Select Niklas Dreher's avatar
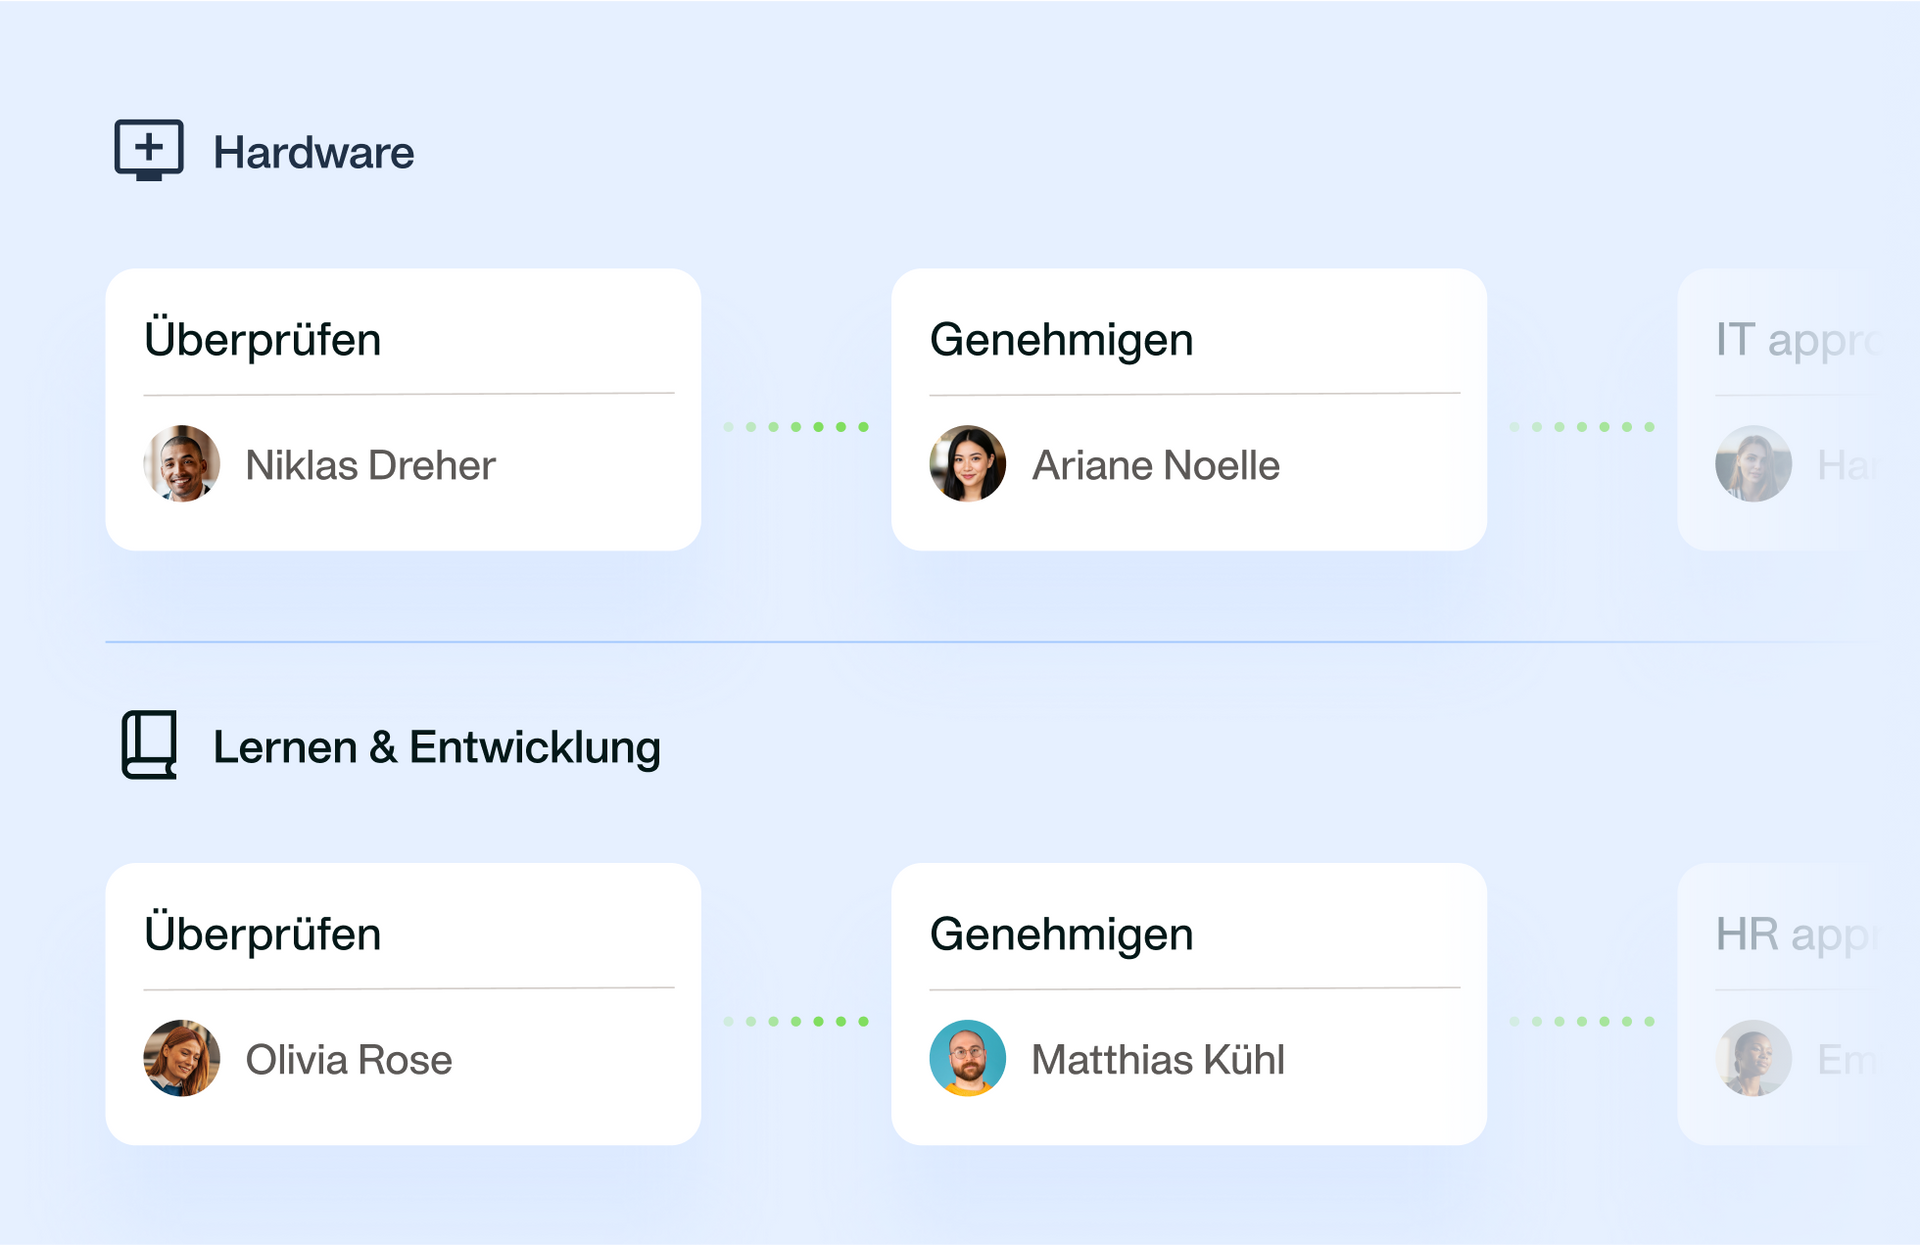 182,464
